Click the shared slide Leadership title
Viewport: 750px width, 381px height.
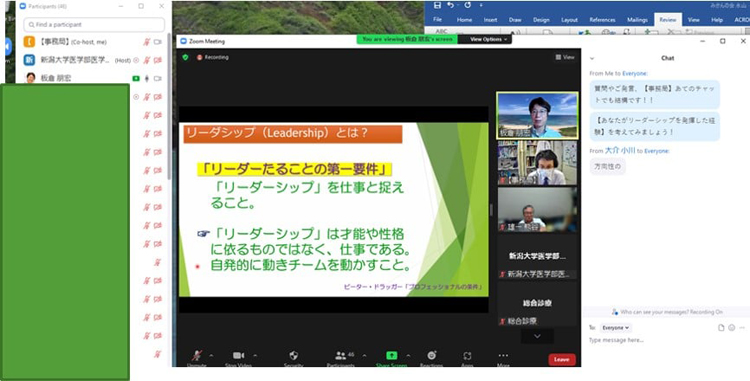point(293,133)
